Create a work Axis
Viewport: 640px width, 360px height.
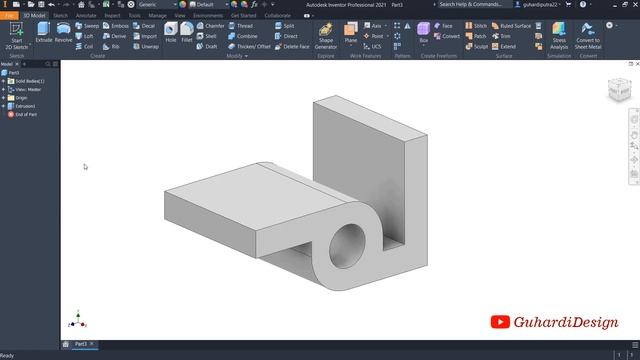(x=372, y=26)
